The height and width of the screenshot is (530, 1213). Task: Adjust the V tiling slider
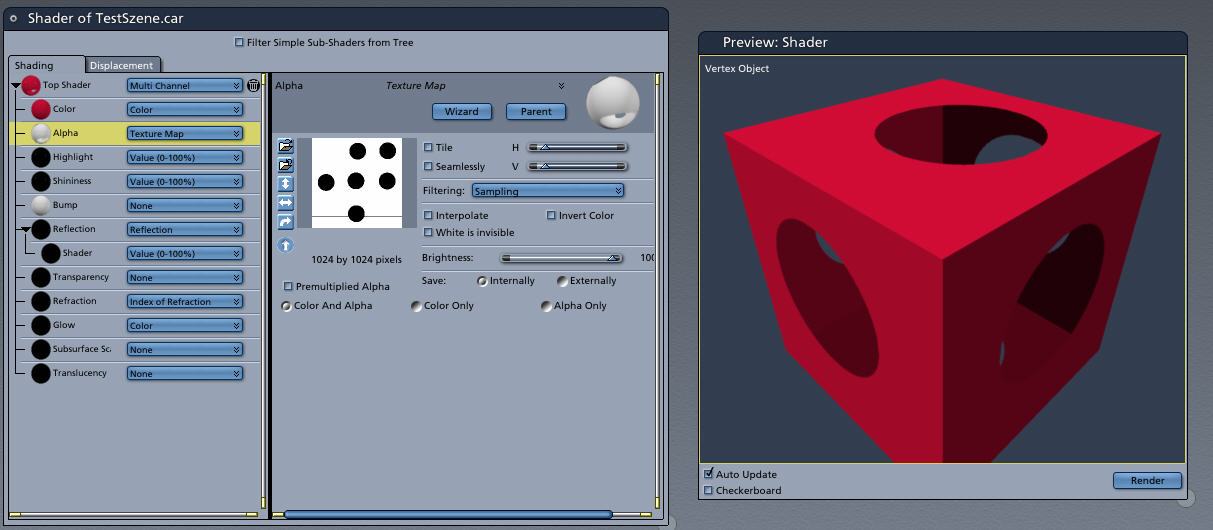click(x=577, y=166)
